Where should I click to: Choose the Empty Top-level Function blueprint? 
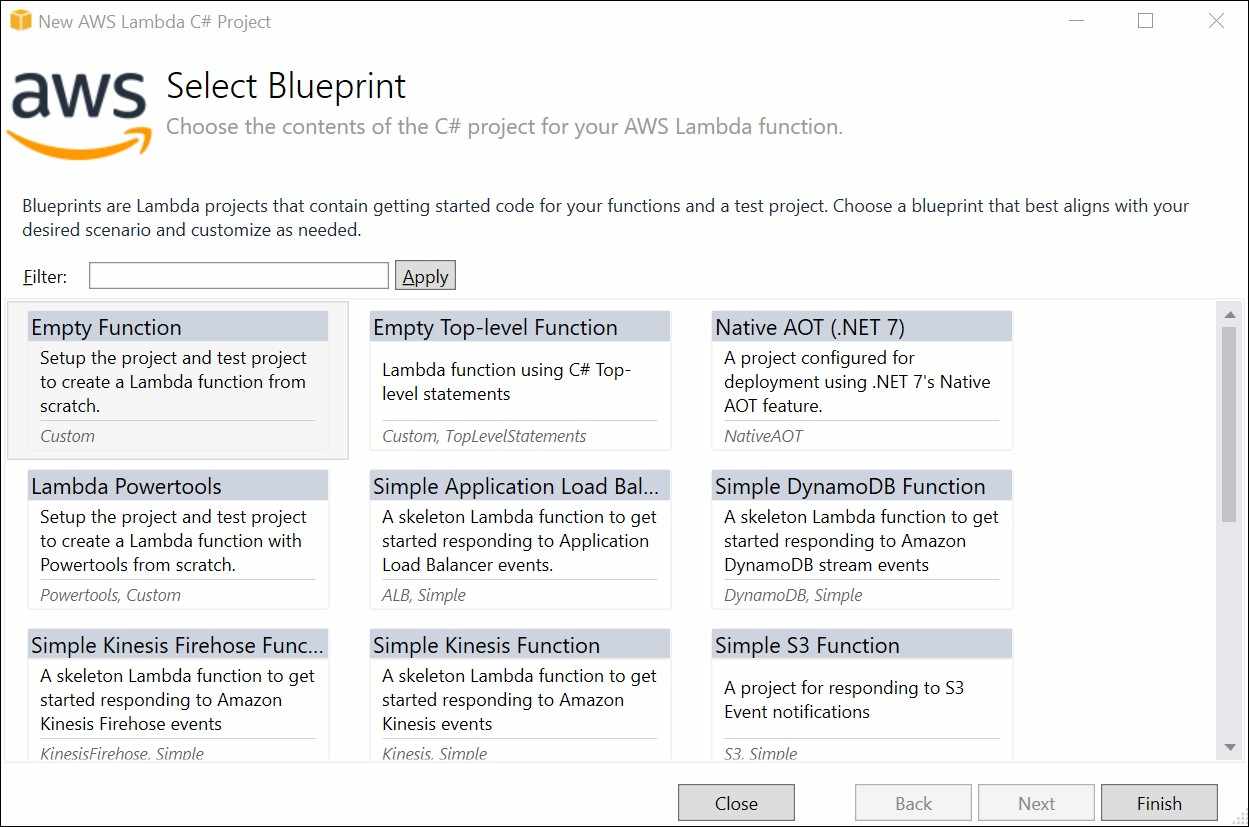pyautogui.click(x=519, y=380)
